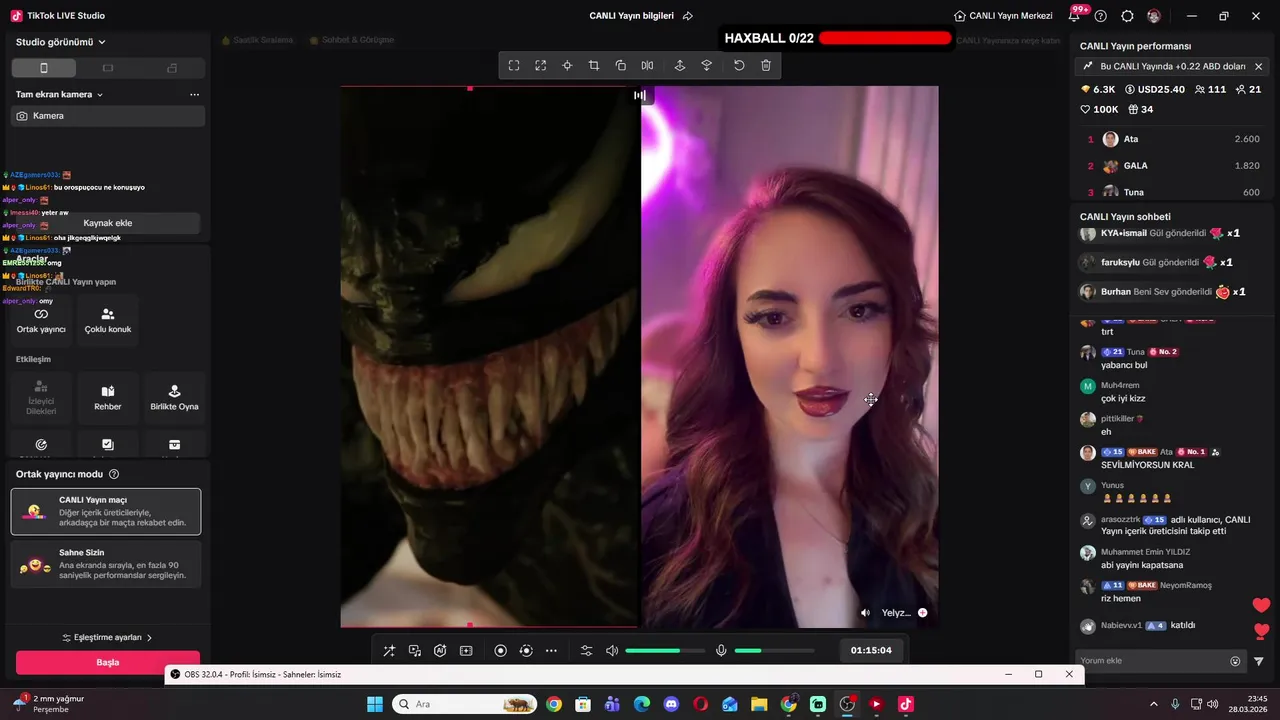Open the AI tools icon in bottom bar
The height and width of the screenshot is (720, 1280).
tap(440, 651)
